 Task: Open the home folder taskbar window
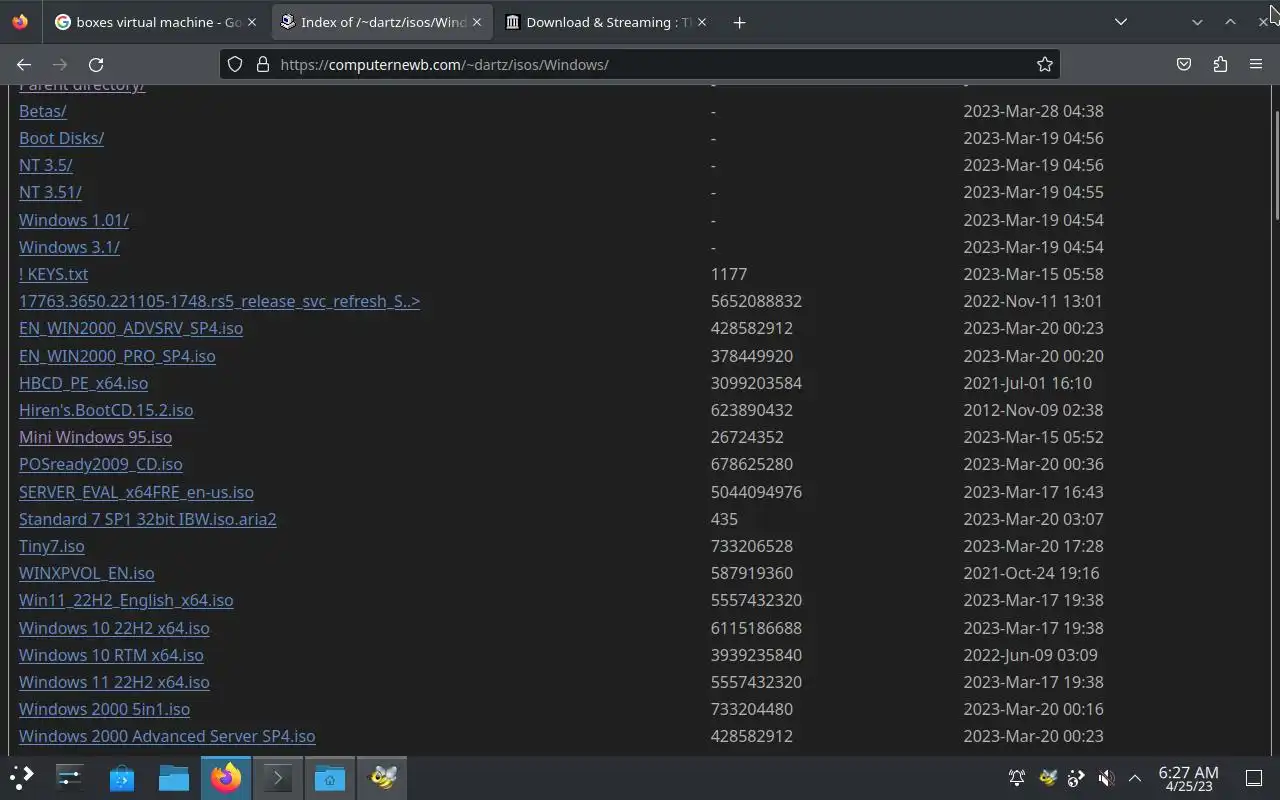(330, 777)
